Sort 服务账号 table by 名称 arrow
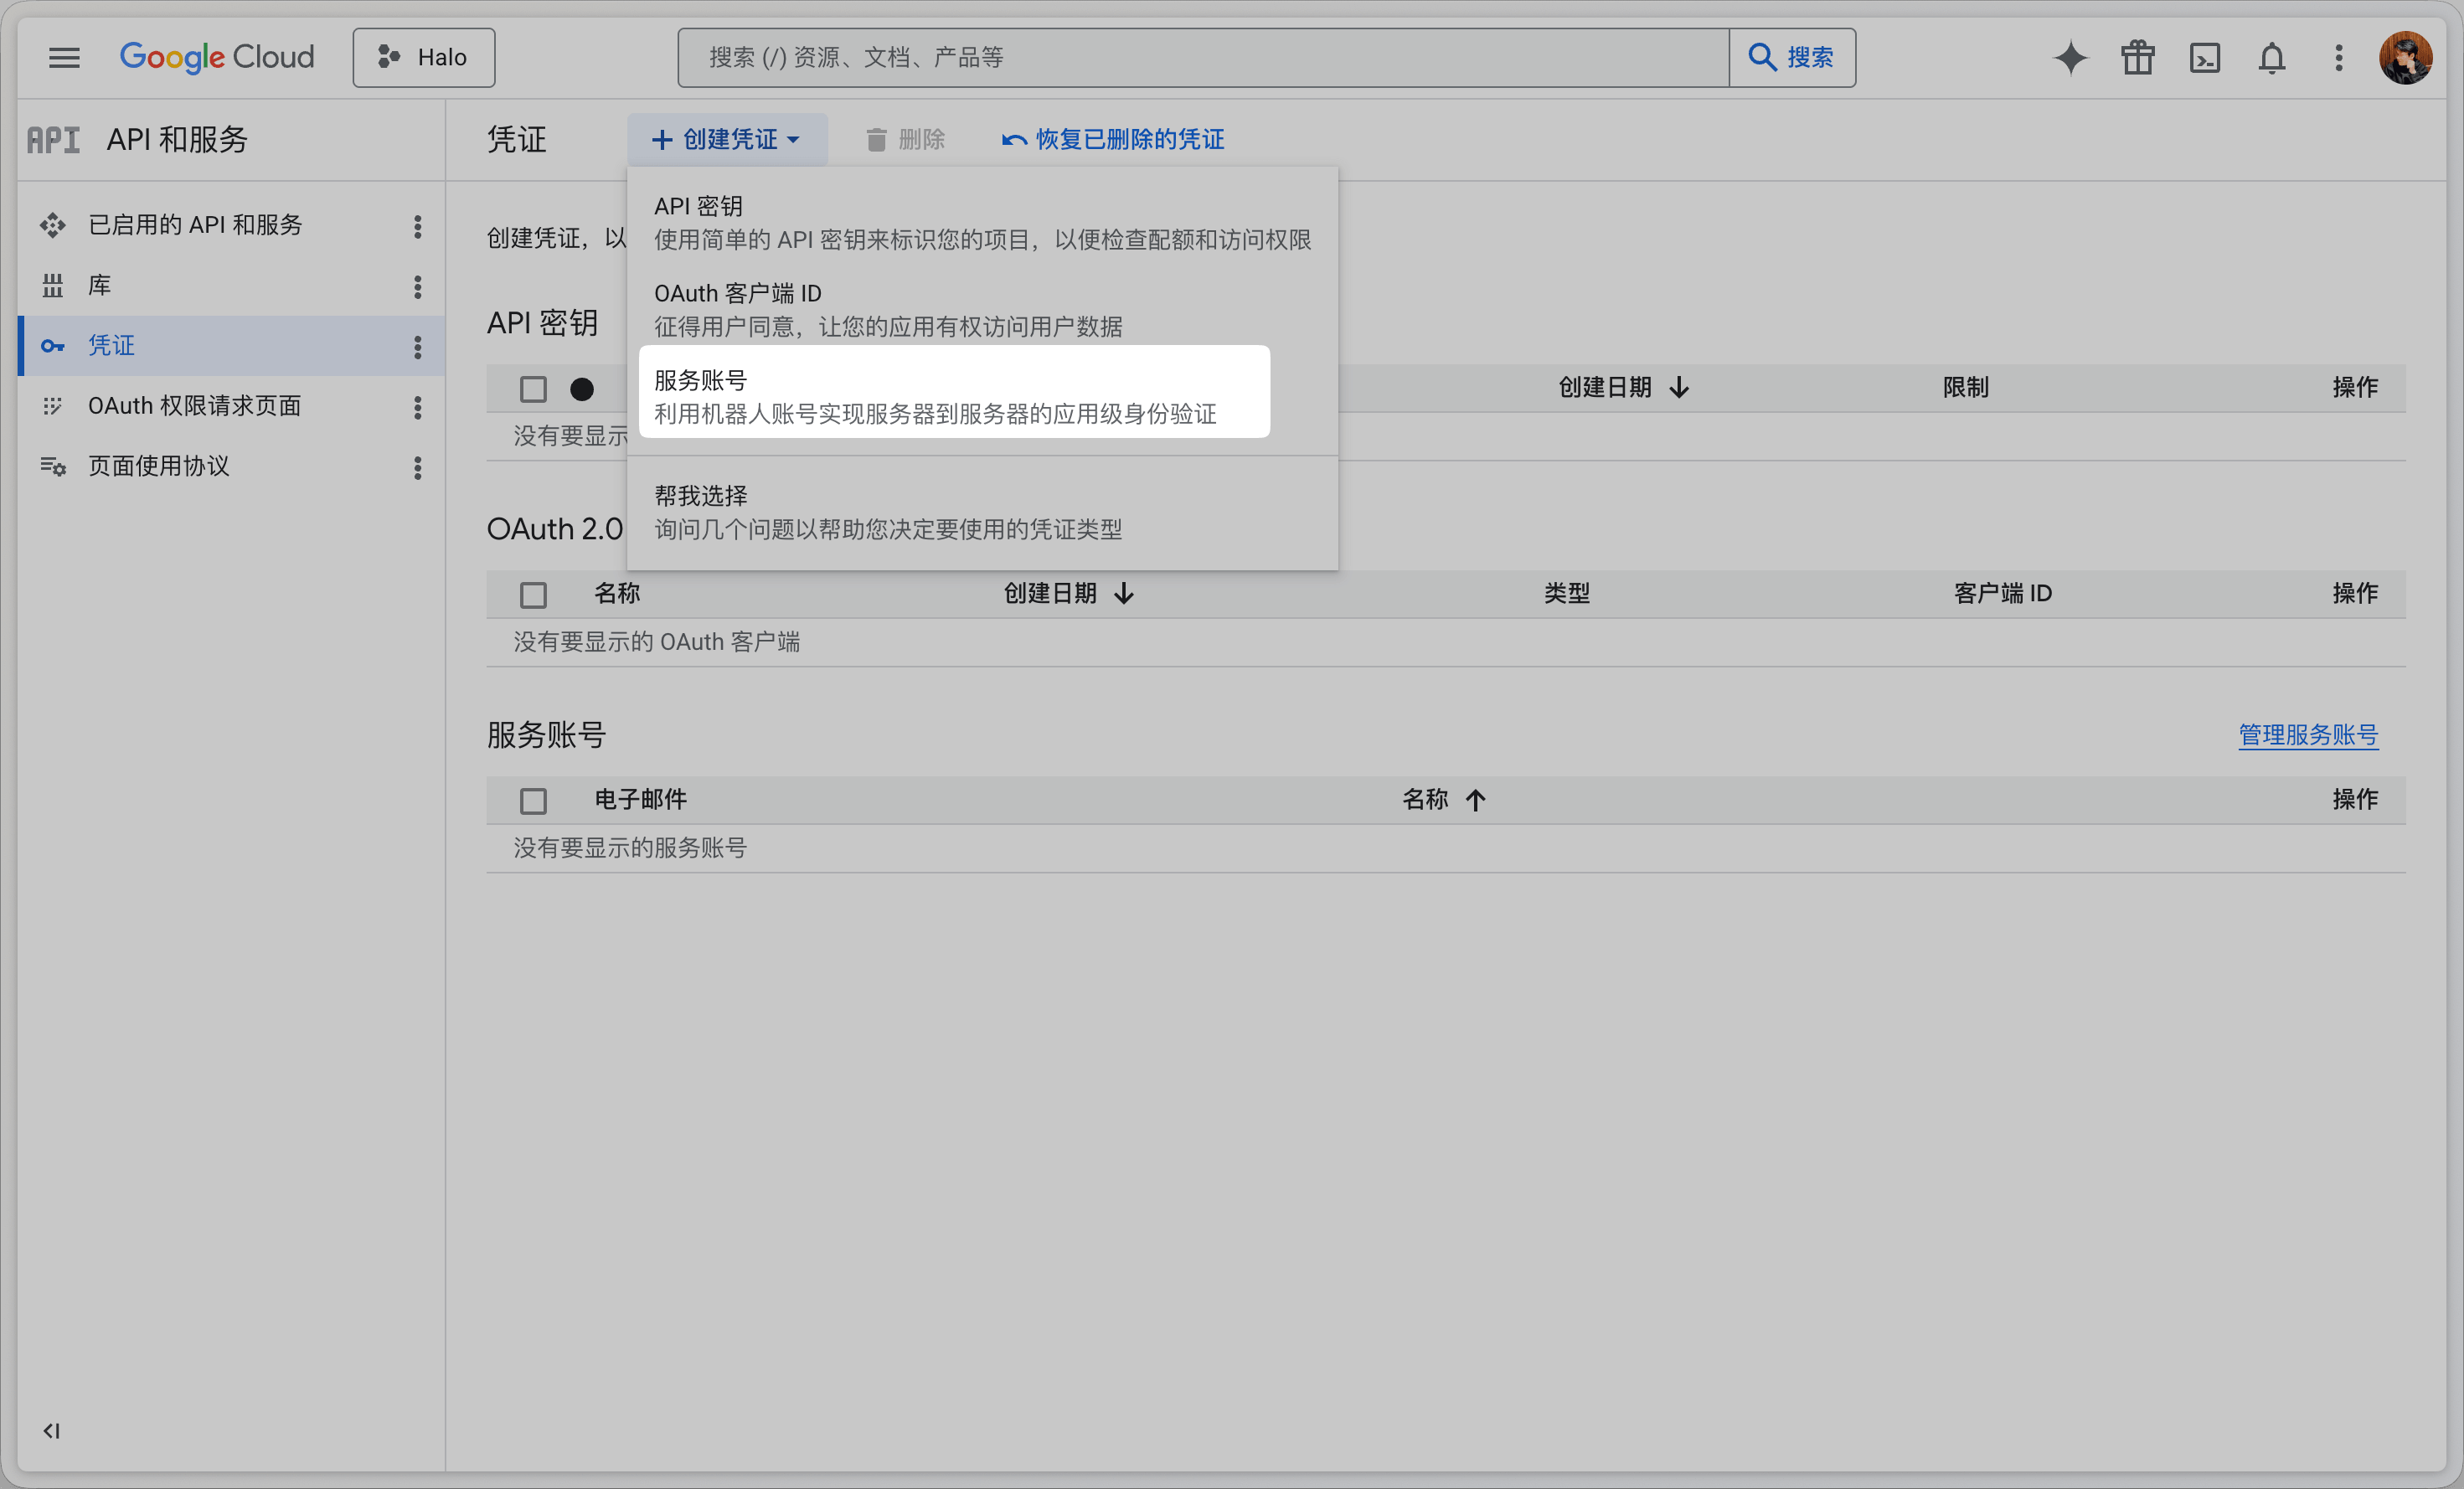Screen dimensions: 2464x1489 [x=1476, y=800]
